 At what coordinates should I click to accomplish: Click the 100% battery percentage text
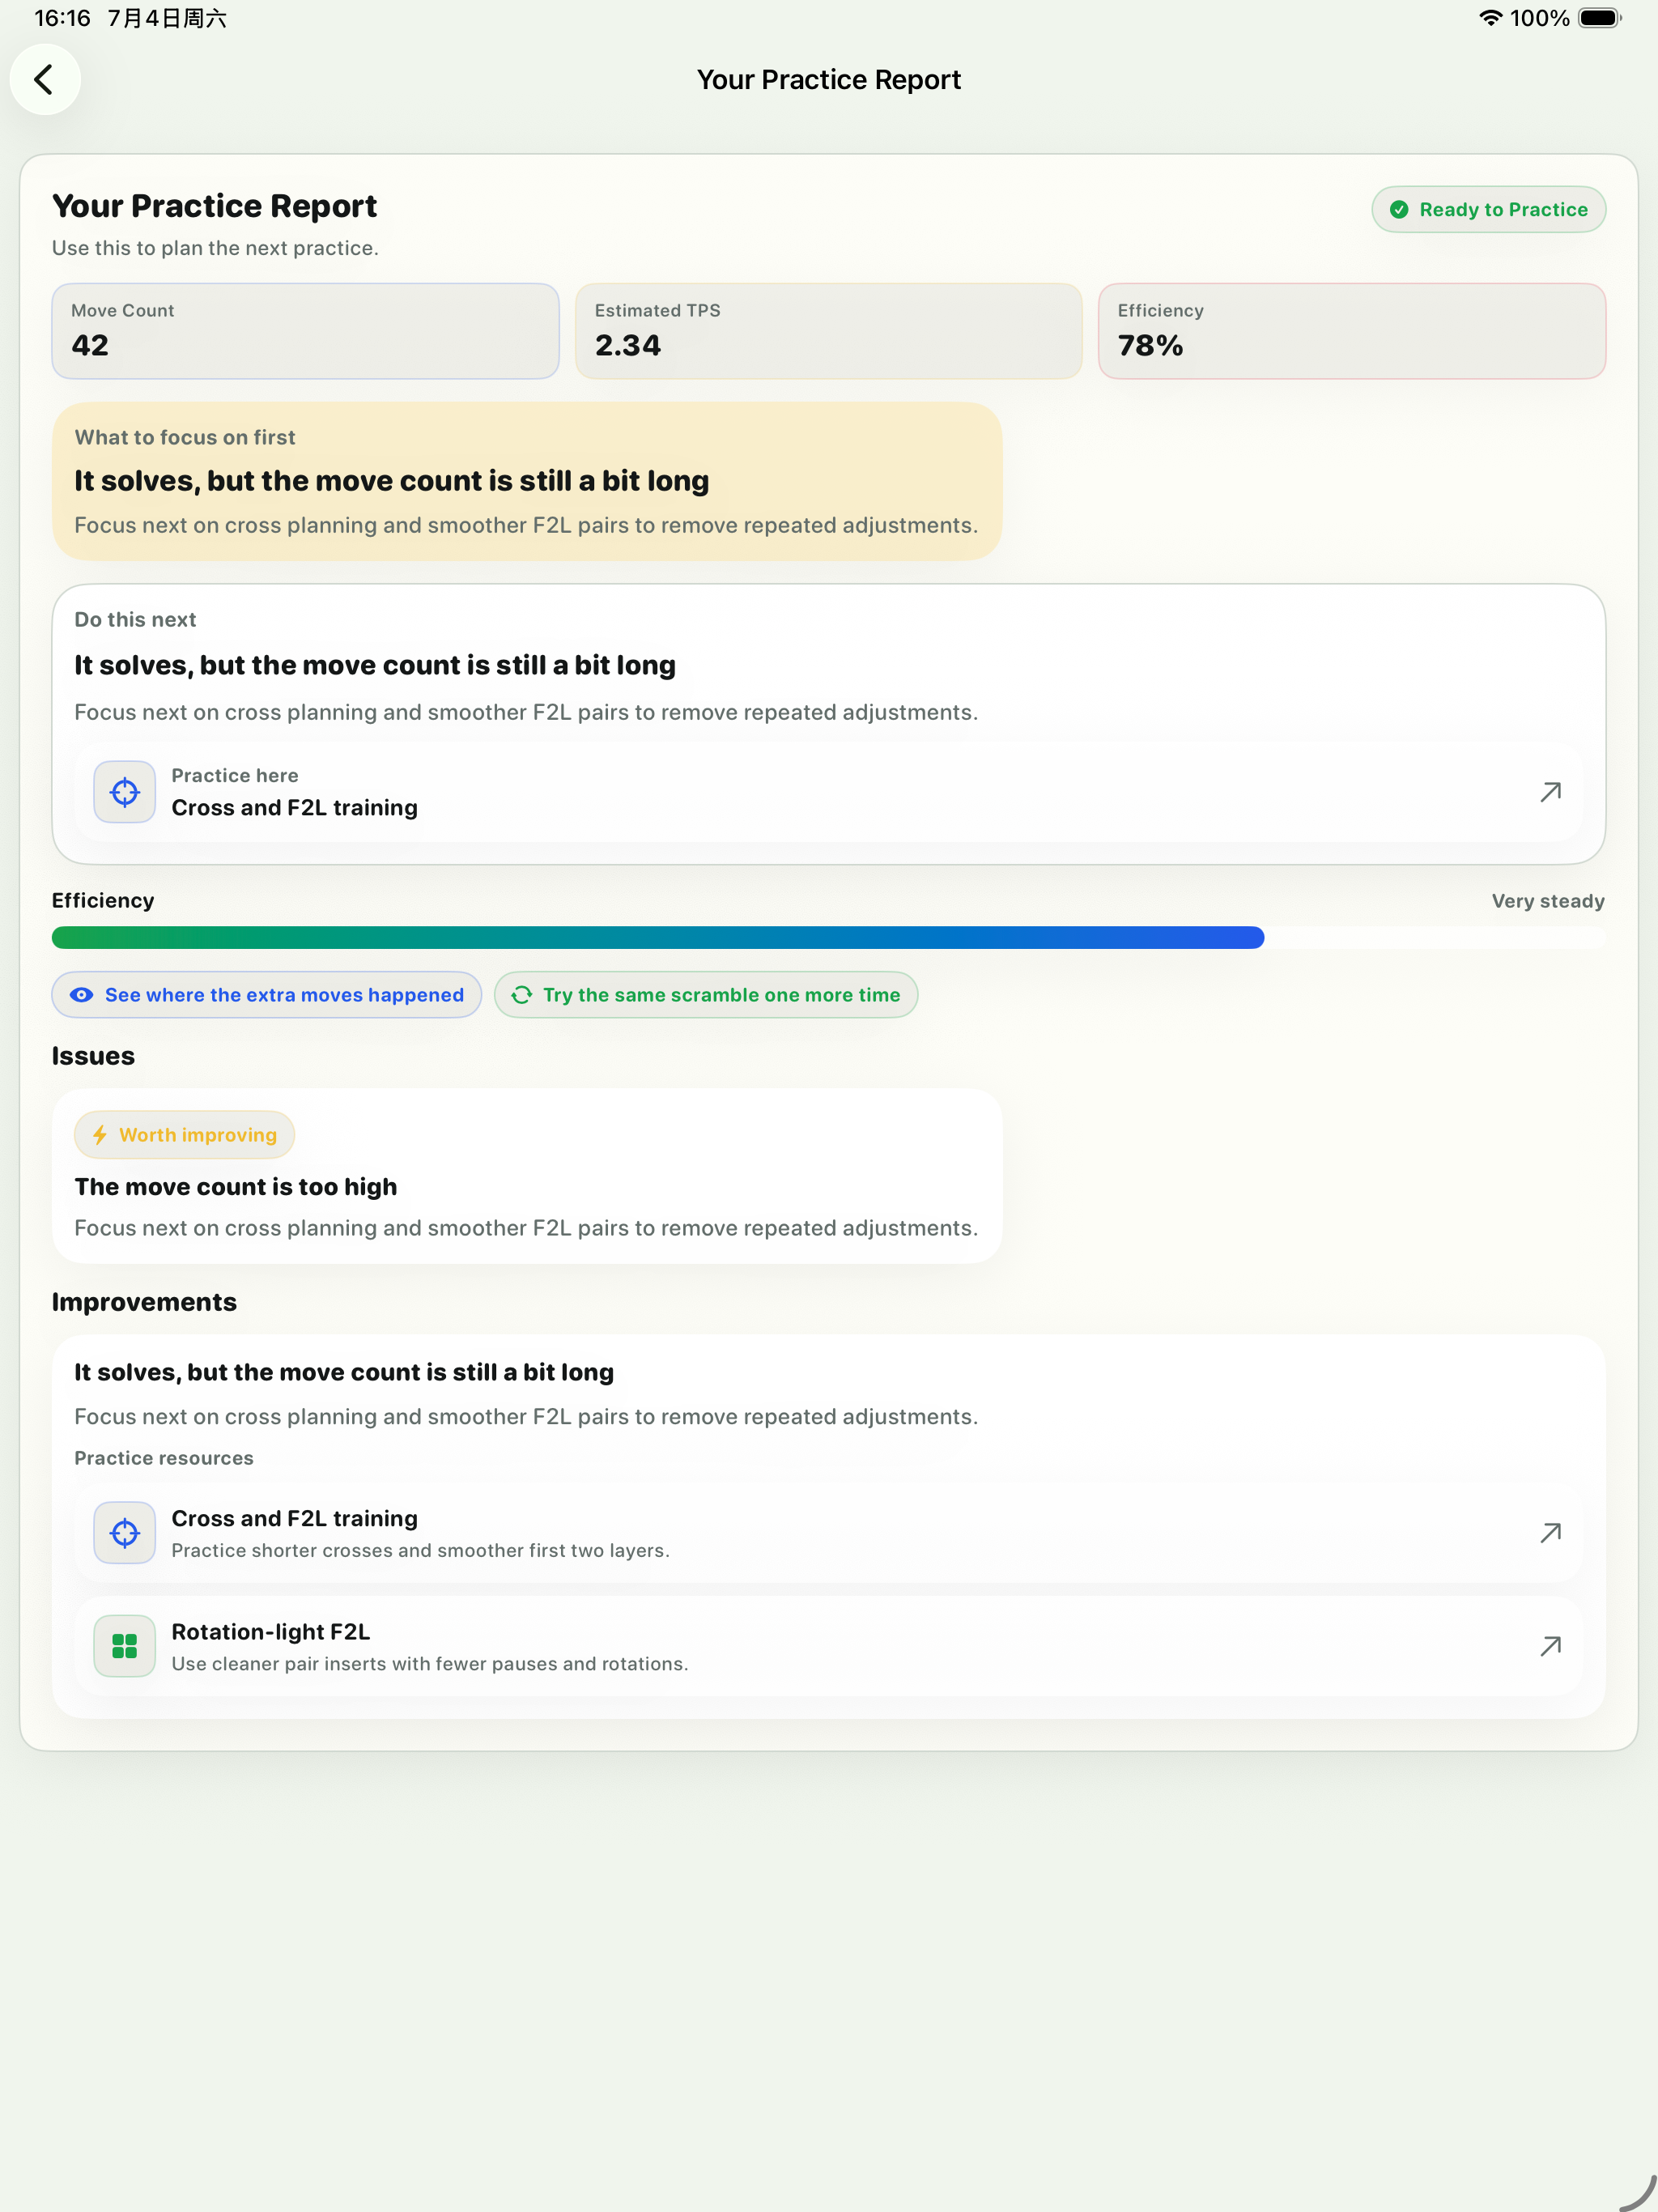pyautogui.click(x=1539, y=18)
